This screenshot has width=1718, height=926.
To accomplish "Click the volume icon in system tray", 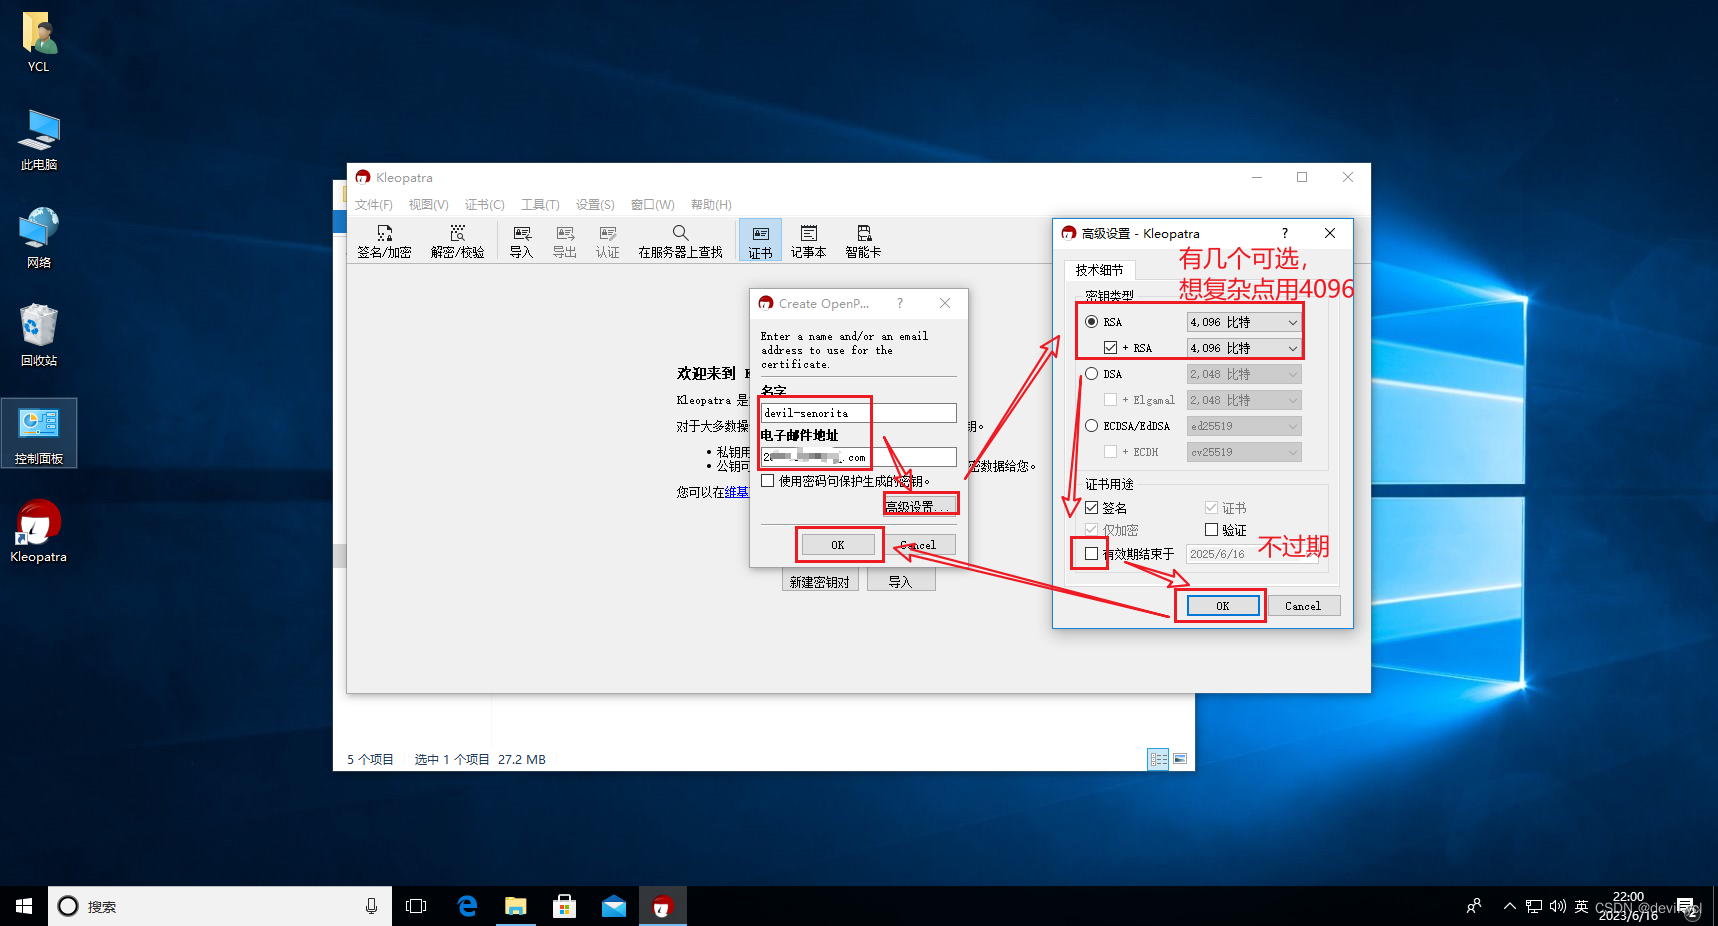I will click(x=1557, y=906).
